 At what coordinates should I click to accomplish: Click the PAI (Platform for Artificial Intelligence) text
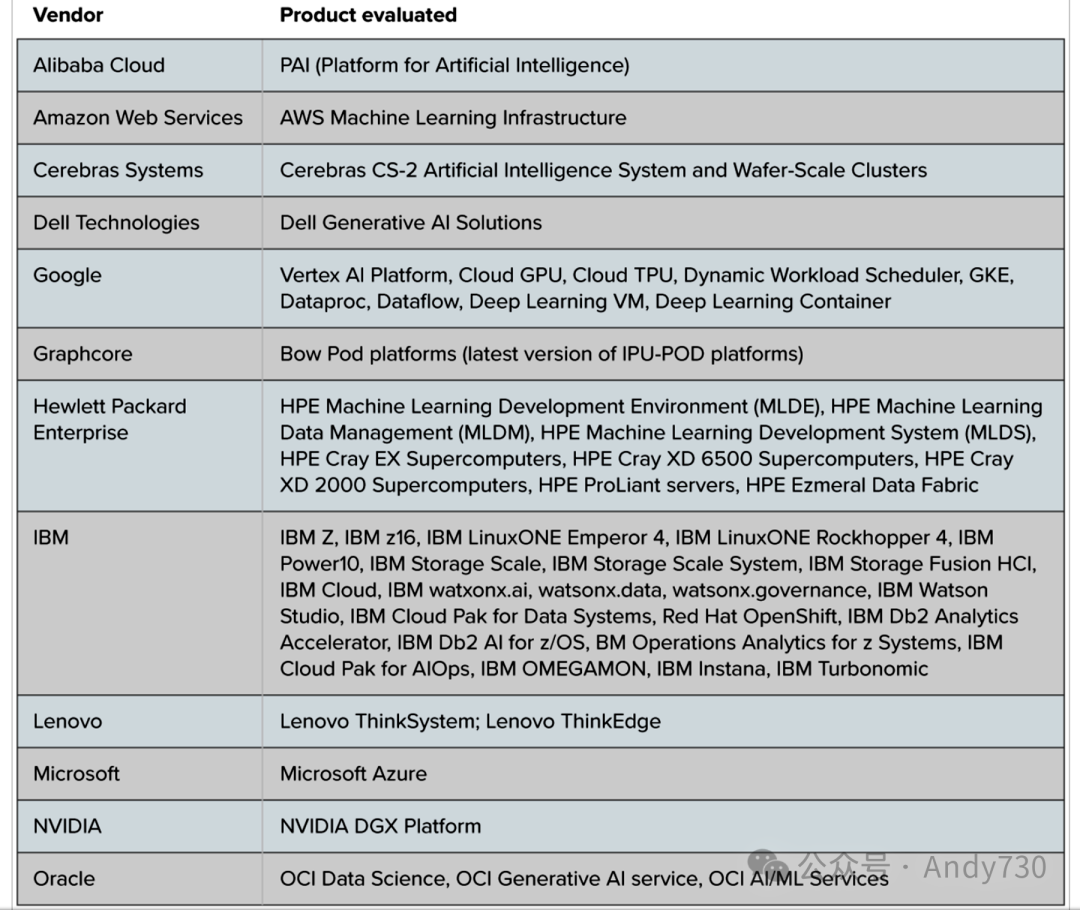point(455,65)
